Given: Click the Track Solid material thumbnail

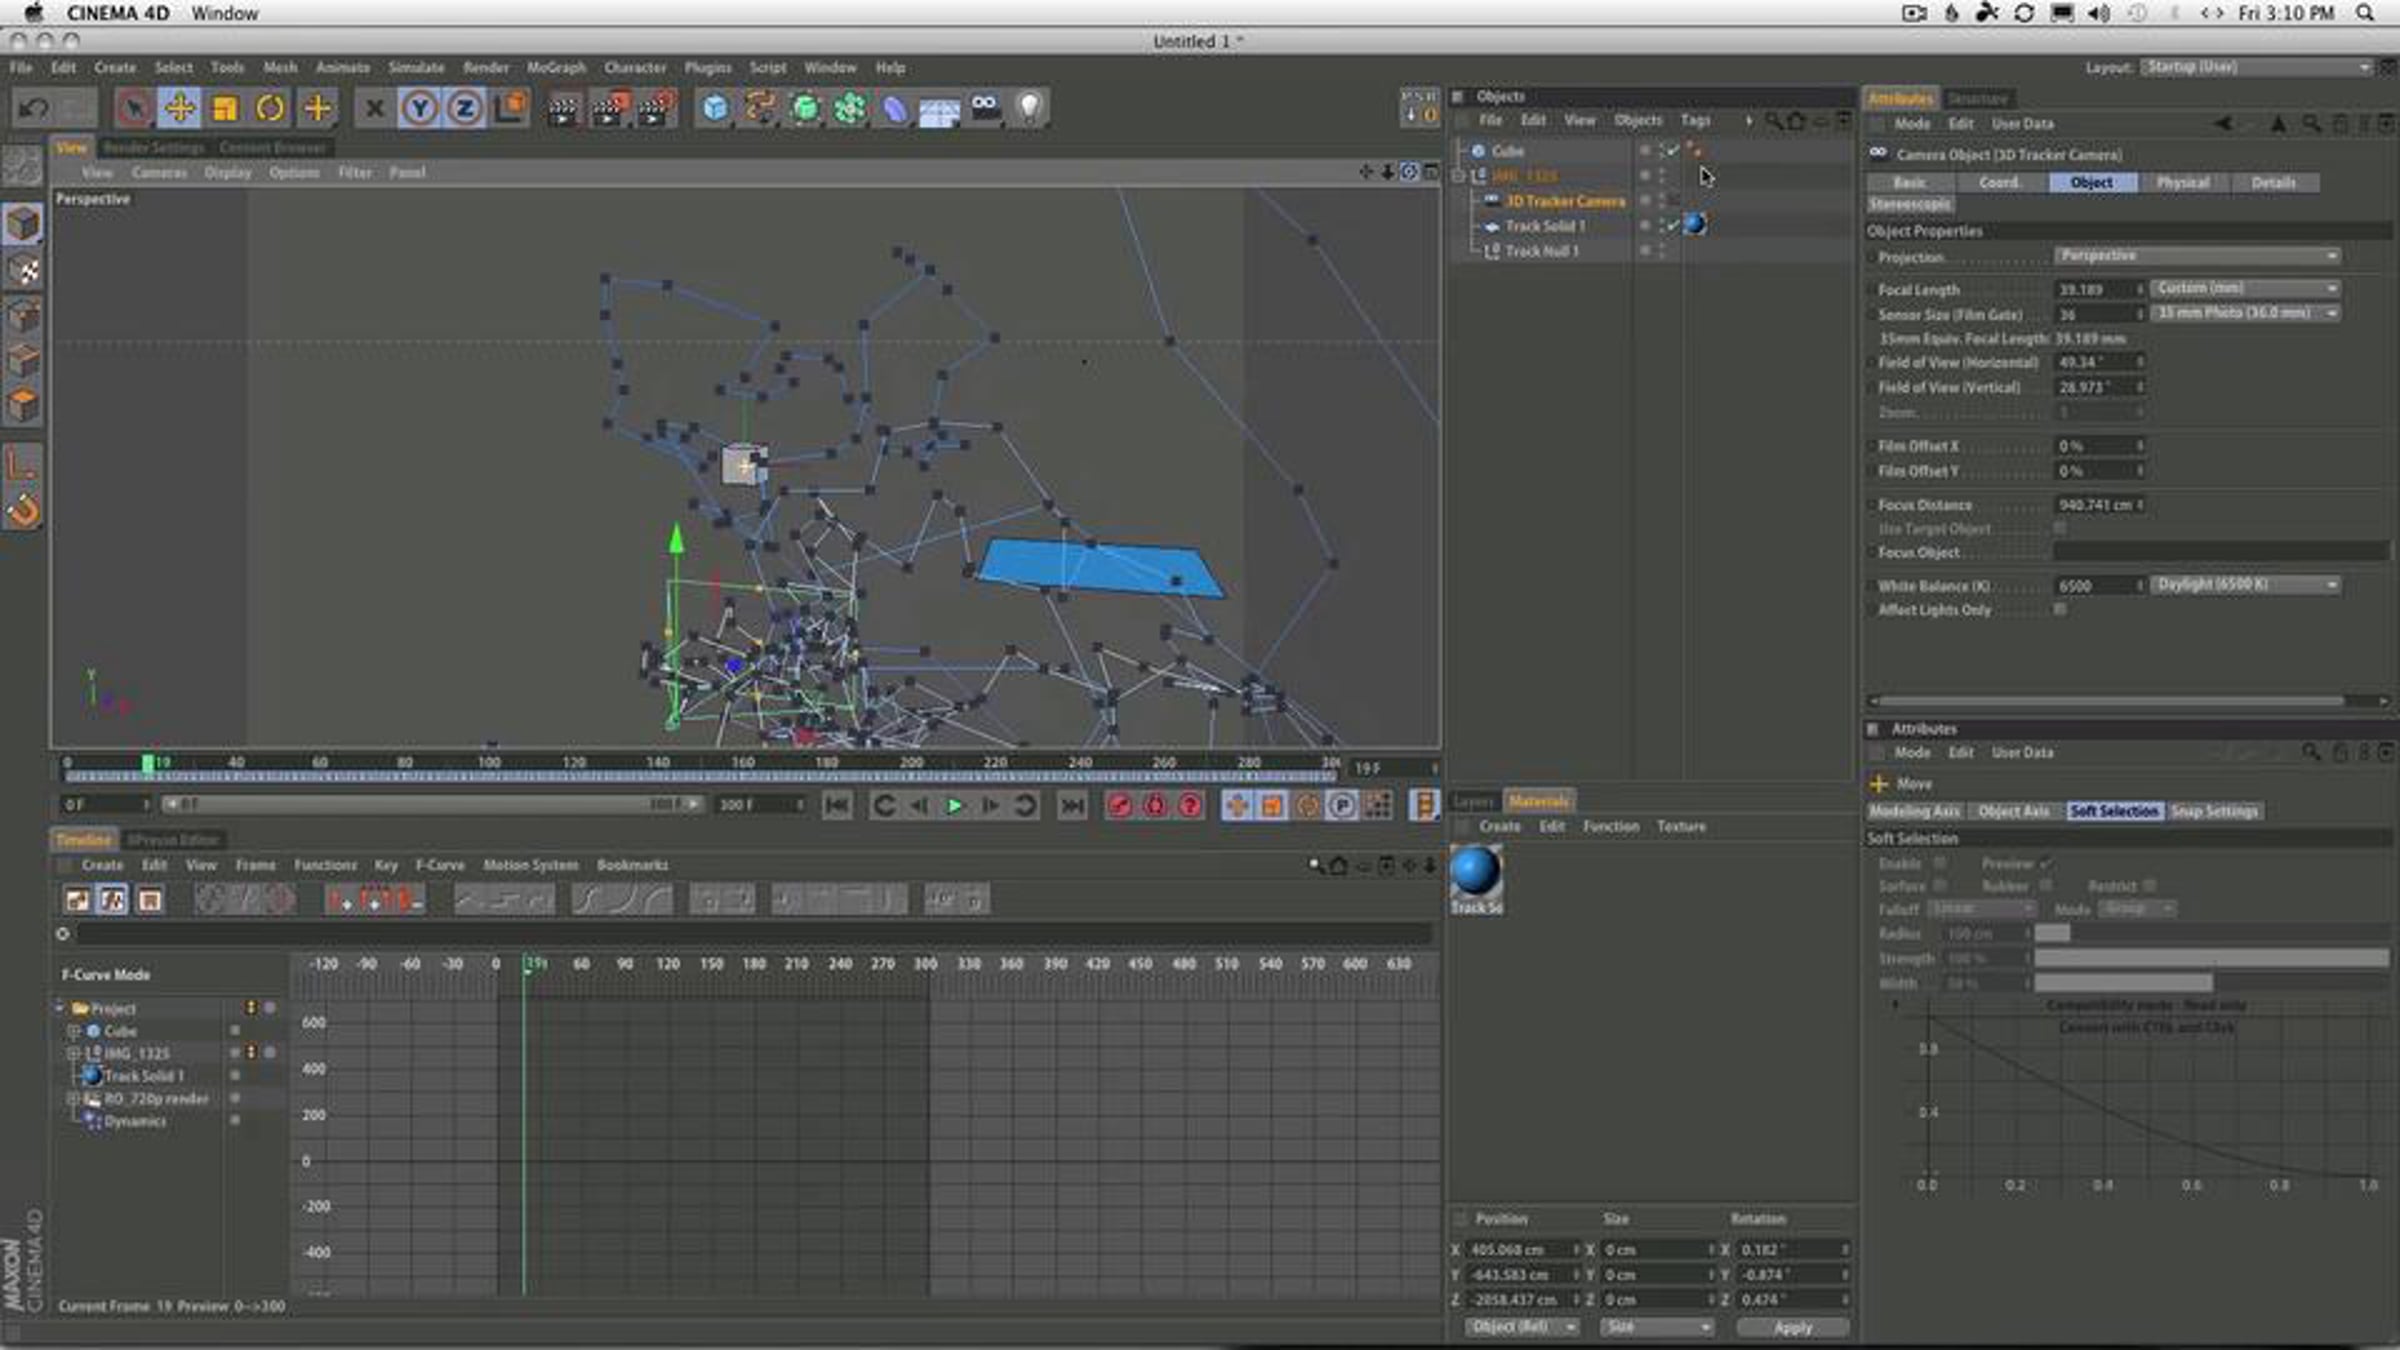Looking at the screenshot, I should [1476, 872].
